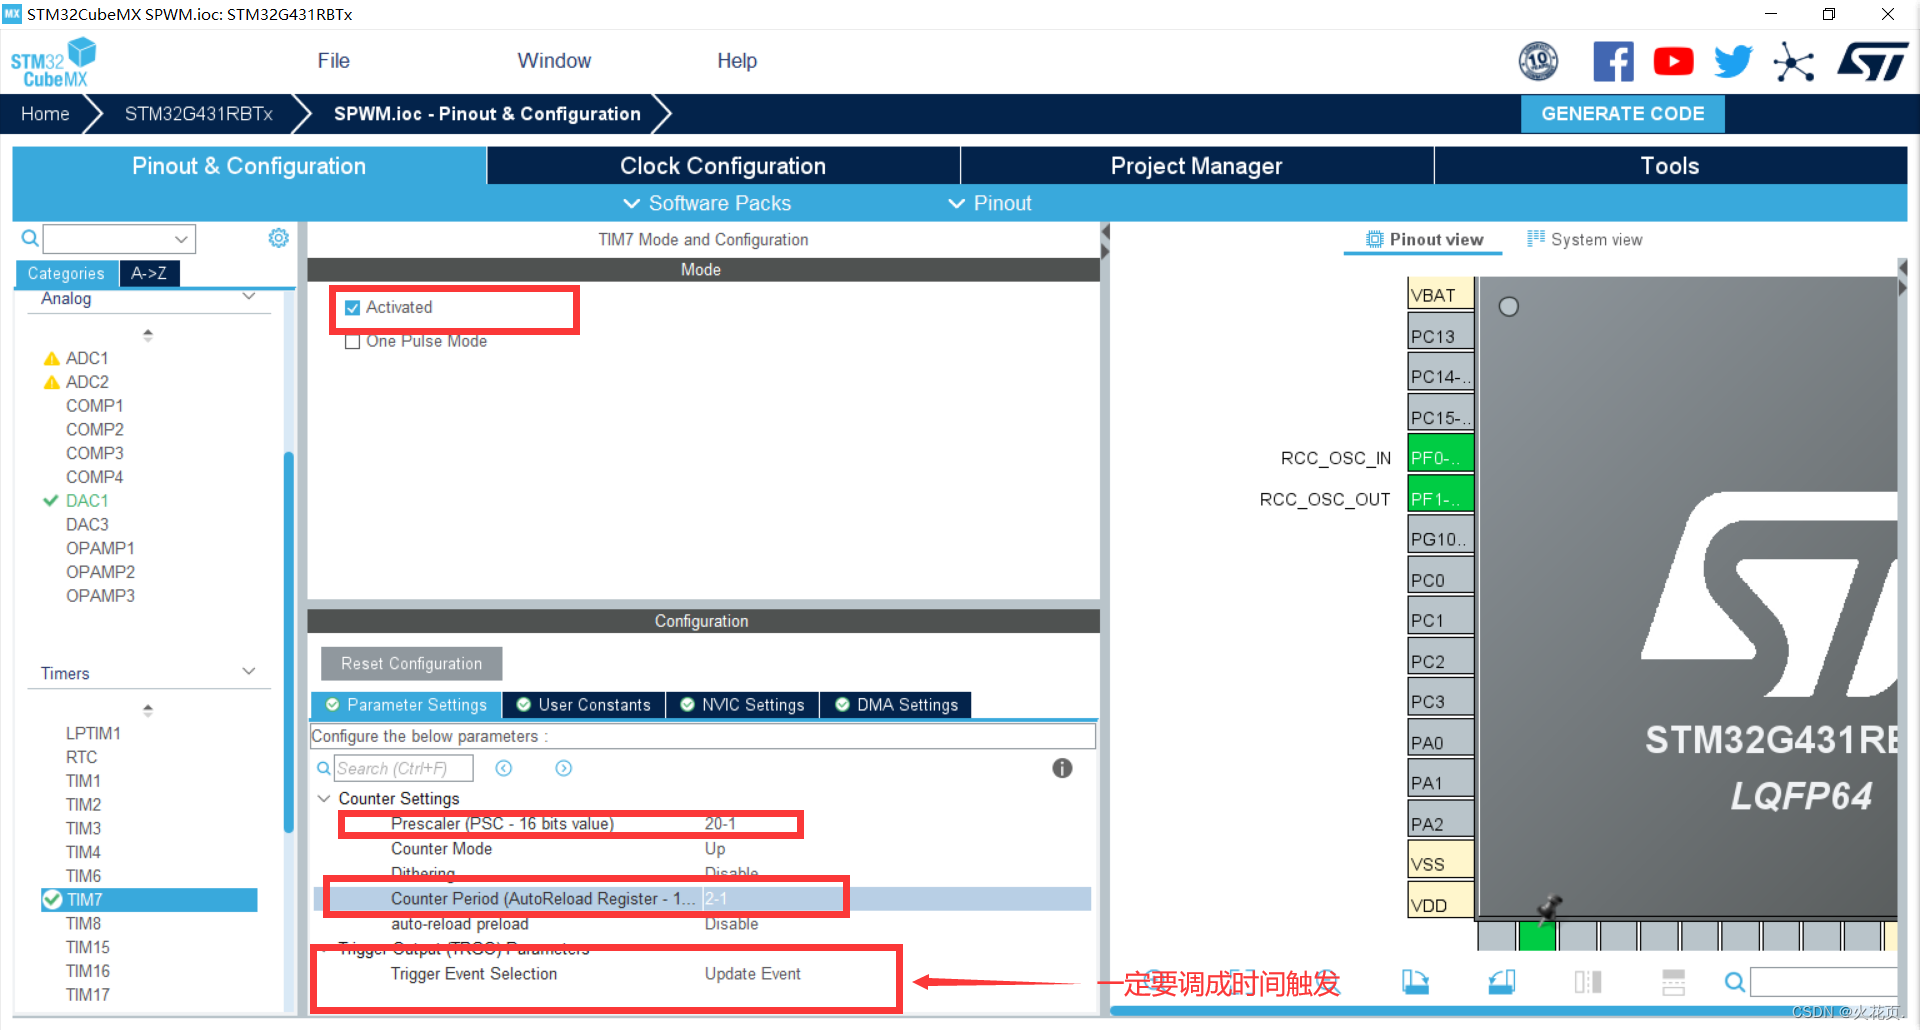Click the parameter search field
This screenshot has height=1030, width=1920.
402,768
